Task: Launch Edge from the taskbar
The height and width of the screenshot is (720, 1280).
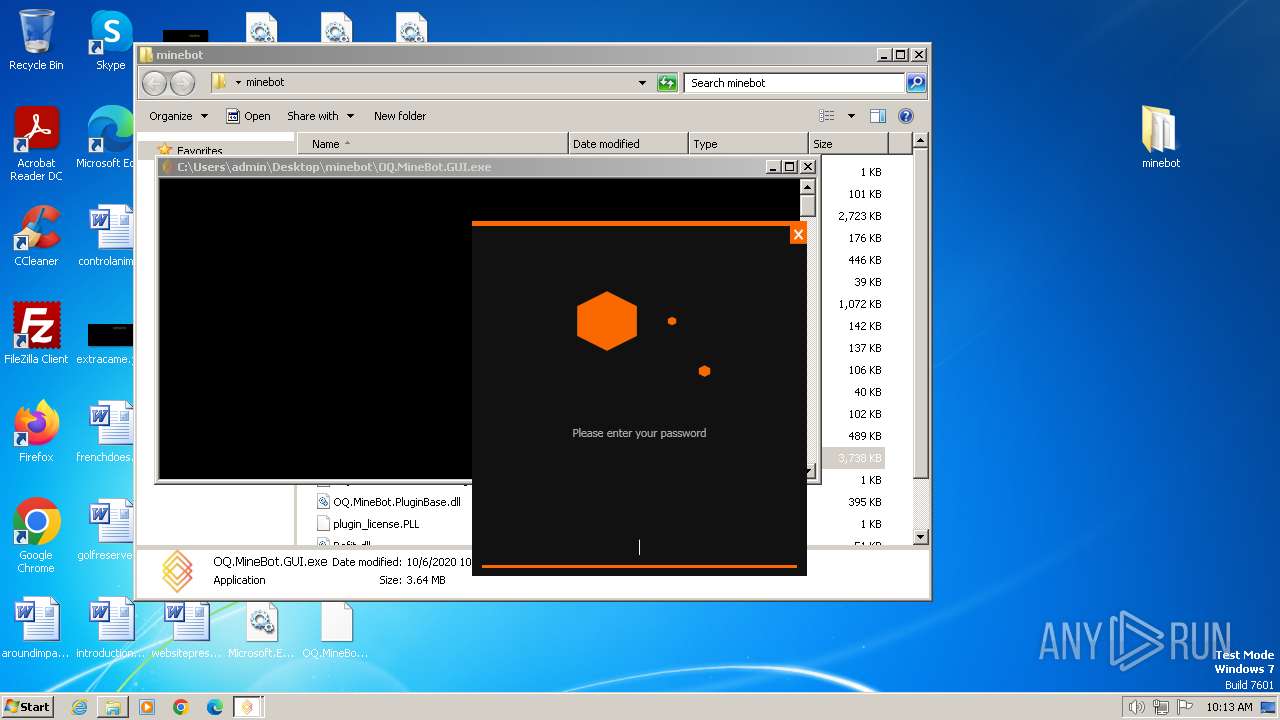Action: pyautogui.click(x=215, y=707)
